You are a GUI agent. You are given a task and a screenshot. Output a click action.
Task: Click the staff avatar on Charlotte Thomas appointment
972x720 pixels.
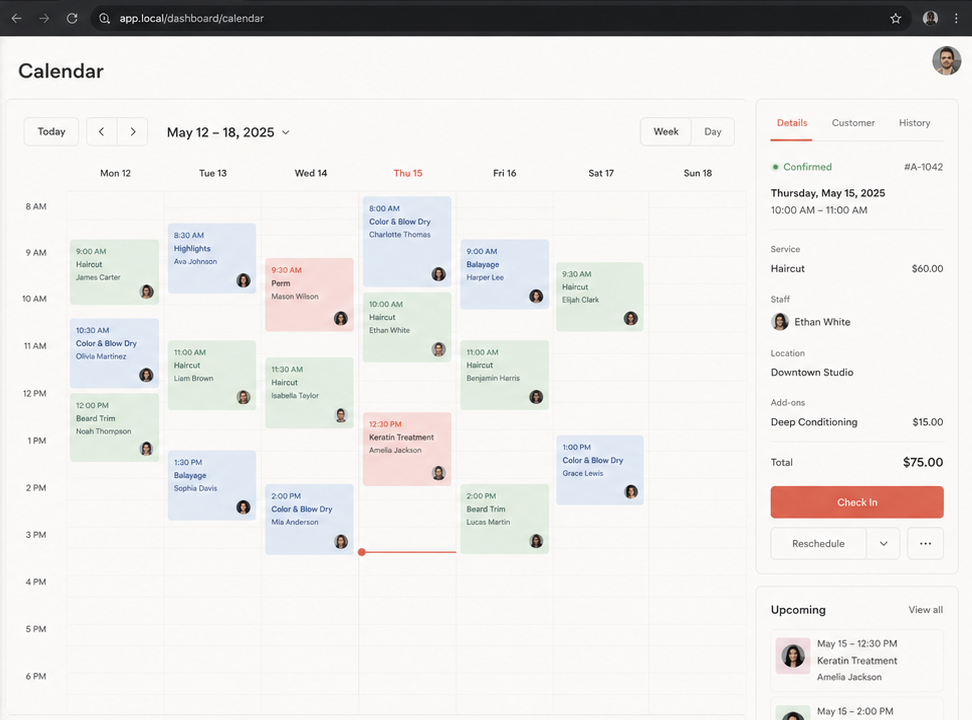pyautogui.click(x=439, y=274)
